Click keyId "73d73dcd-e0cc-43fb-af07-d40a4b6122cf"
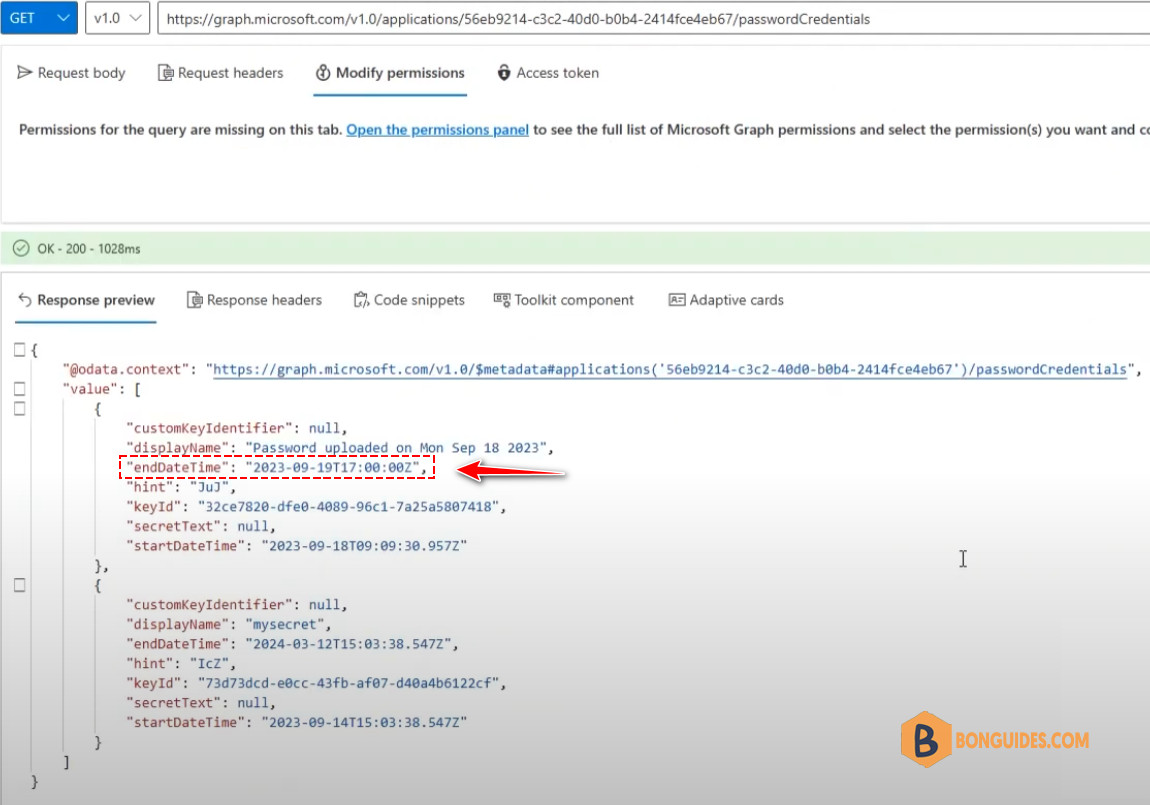 348,683
